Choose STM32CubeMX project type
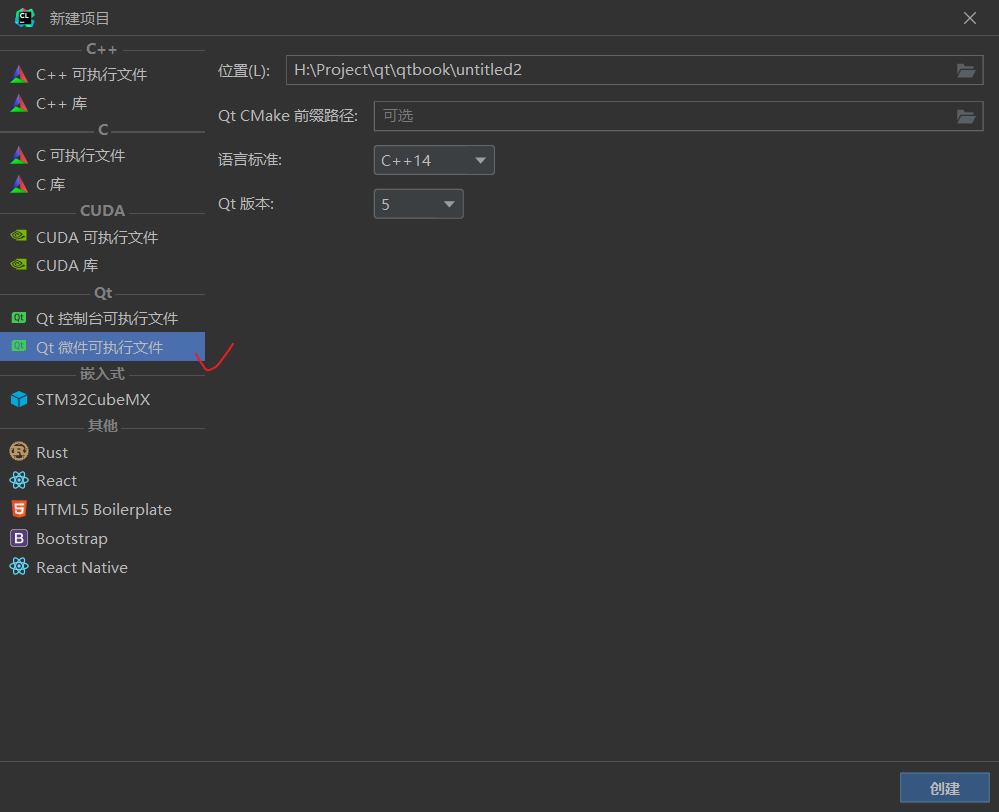The image size is (999, 812). click(103, 400)
